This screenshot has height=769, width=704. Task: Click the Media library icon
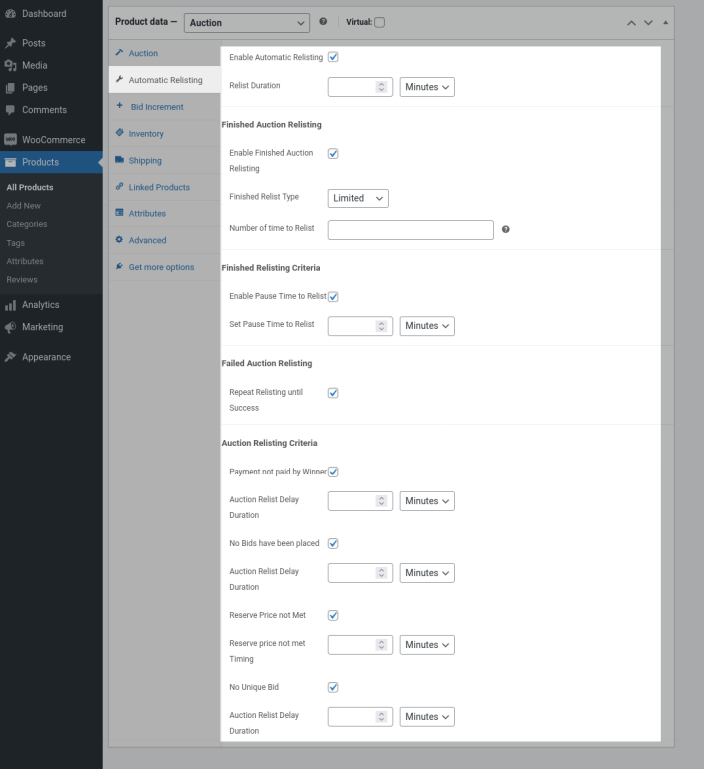pyautogui.click(x=10, y=66)
